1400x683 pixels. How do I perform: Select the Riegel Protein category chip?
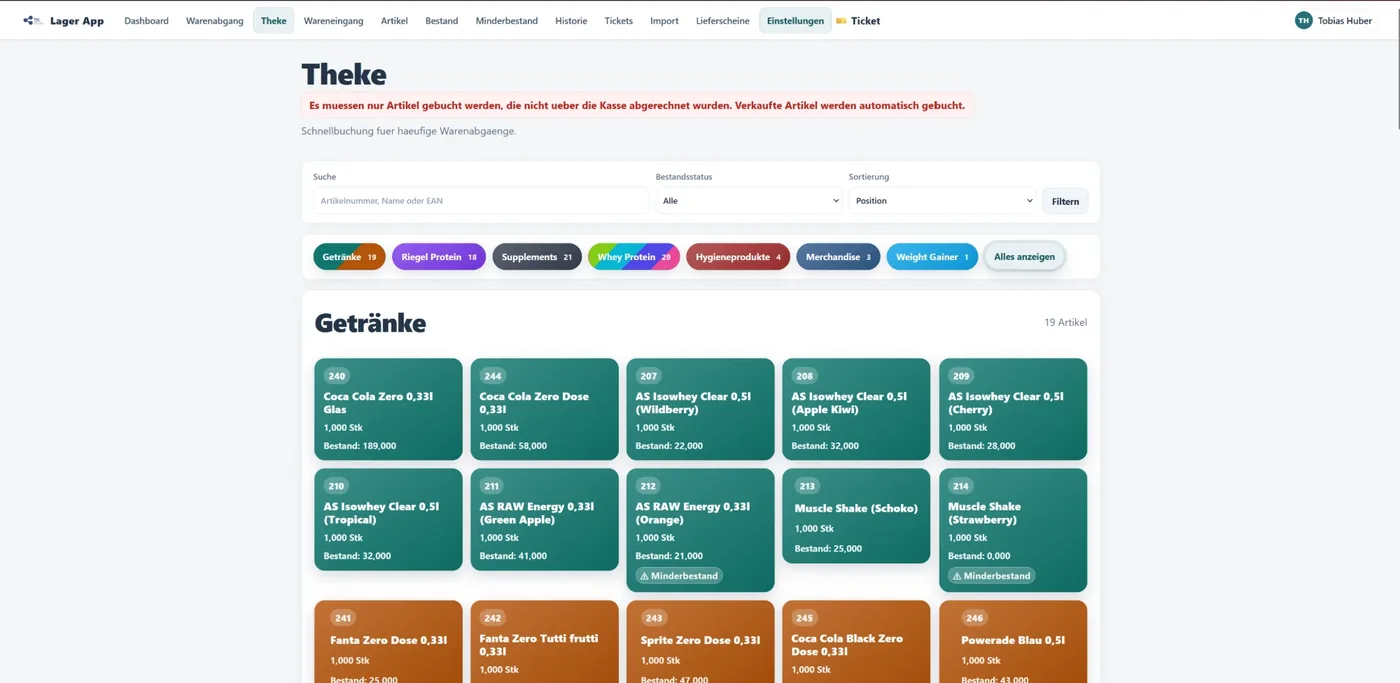439,257
